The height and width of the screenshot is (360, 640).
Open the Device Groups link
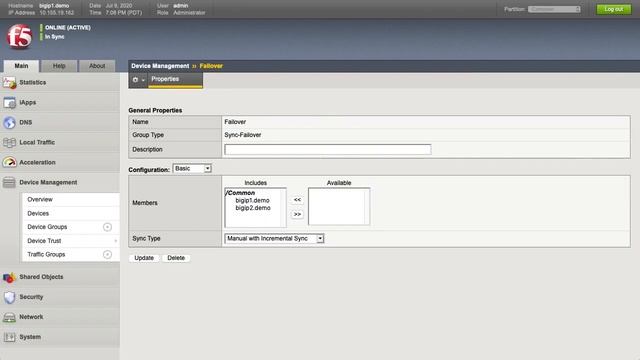[47, 227]
